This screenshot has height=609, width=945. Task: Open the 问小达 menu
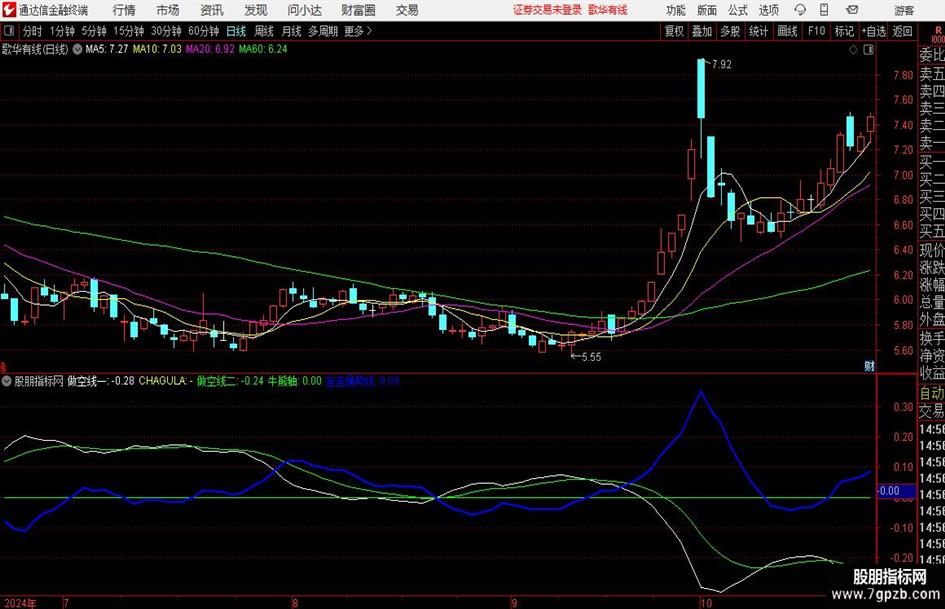pos(304,10)
